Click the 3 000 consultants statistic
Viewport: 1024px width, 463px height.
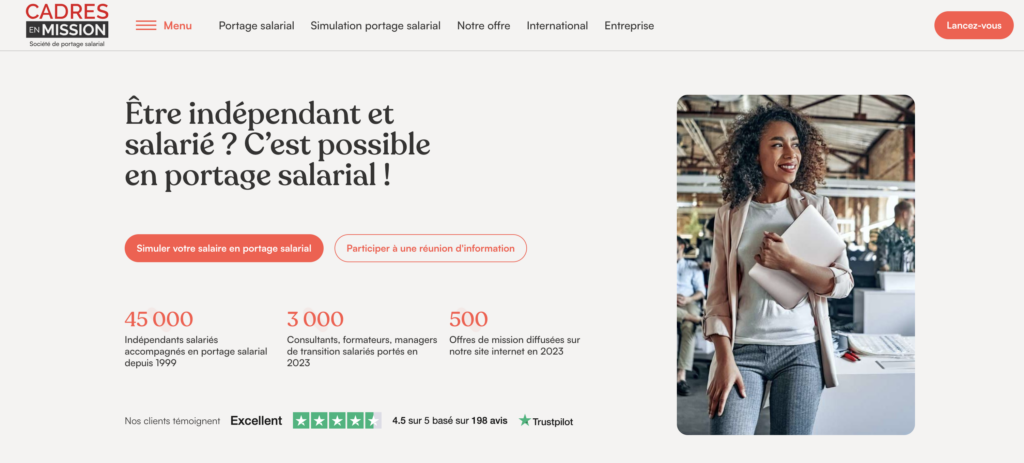tap(315, 319)
